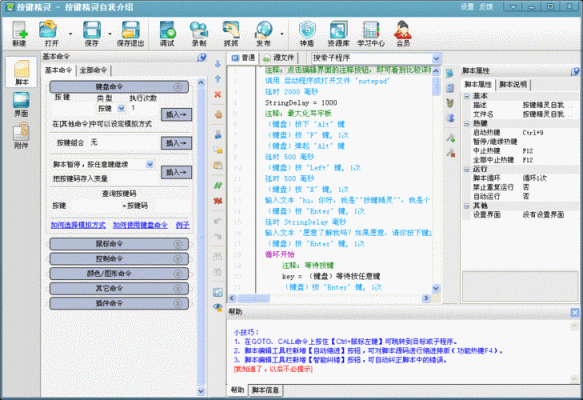Switch to the 源文件 tab
583x400 pixels.
[278, 58]
